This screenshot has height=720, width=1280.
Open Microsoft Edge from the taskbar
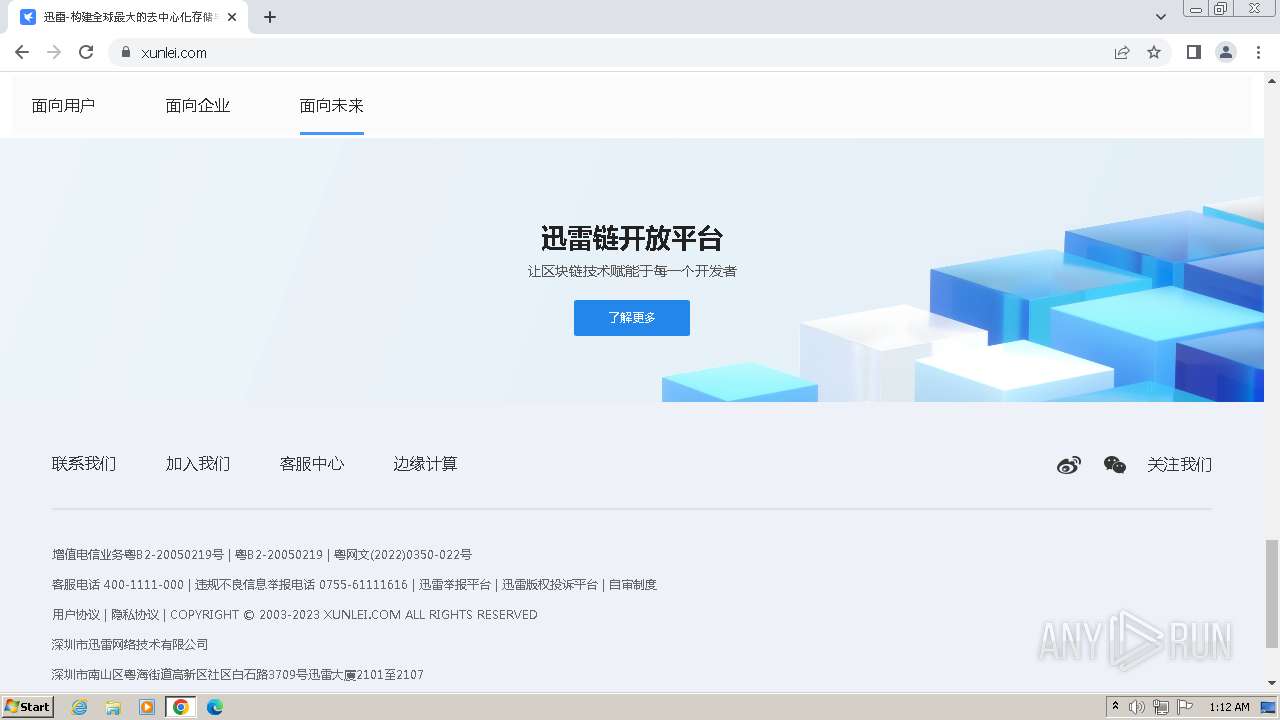[x=215, y=707]
